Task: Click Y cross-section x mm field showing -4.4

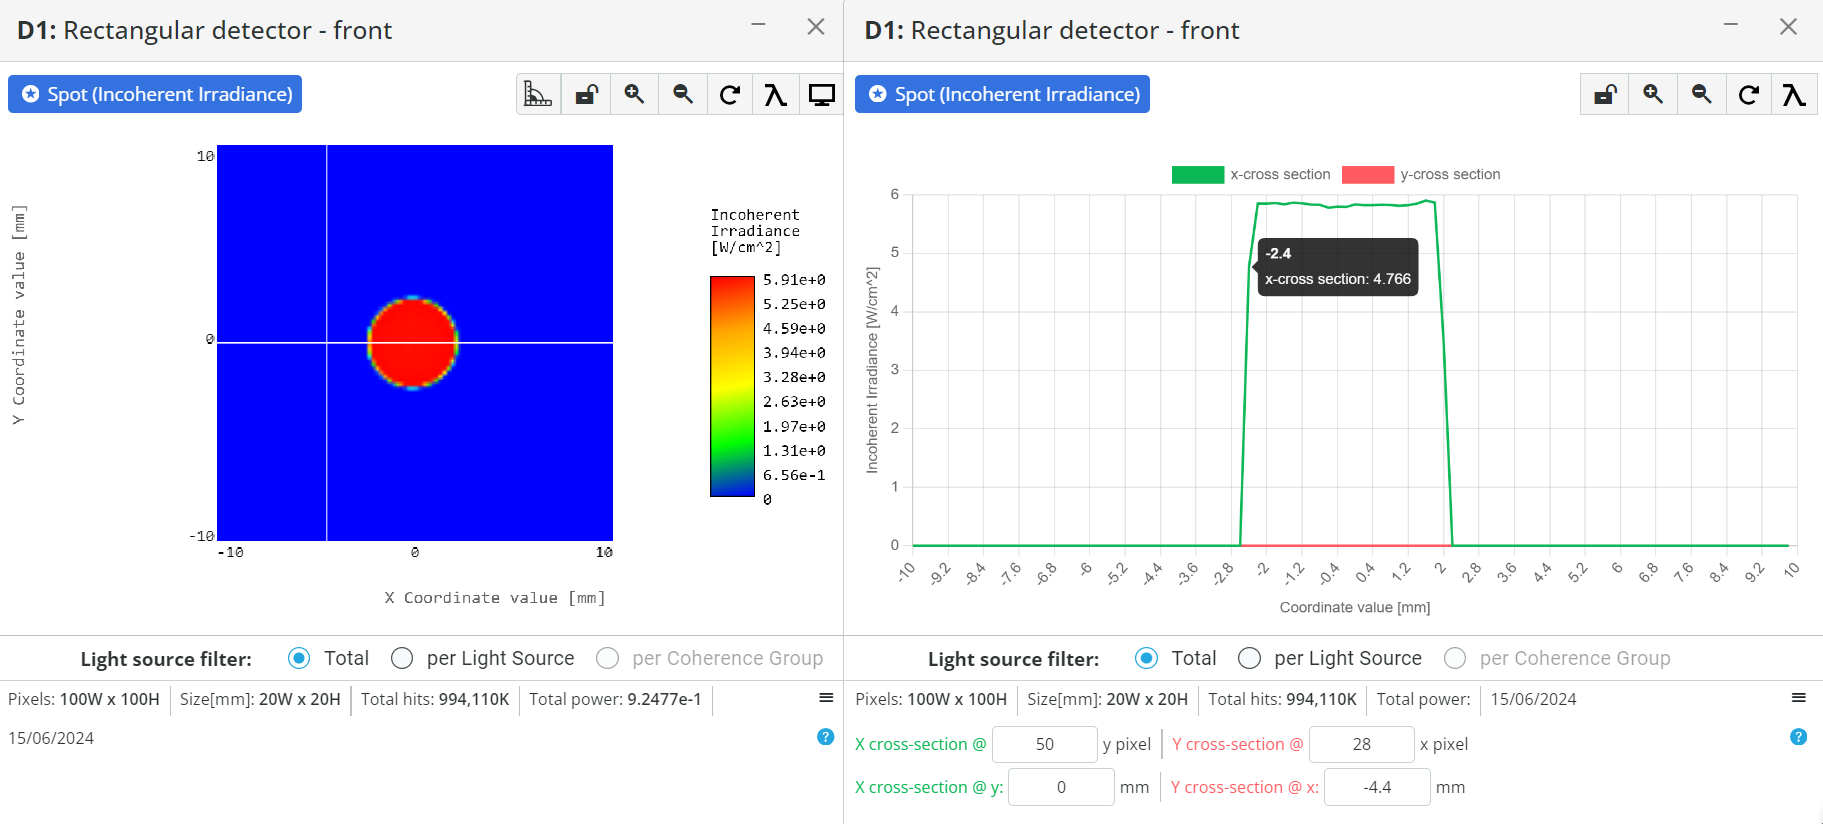Action: tap(1377, 787)
